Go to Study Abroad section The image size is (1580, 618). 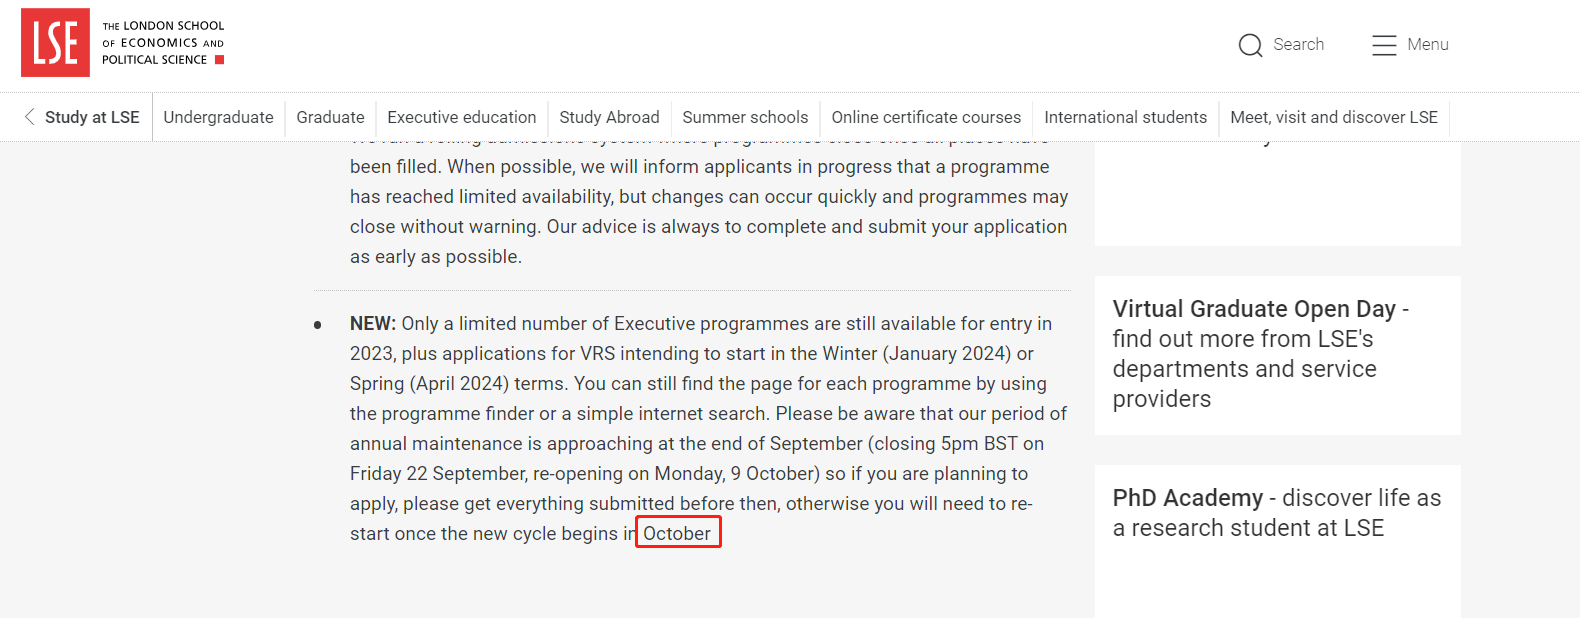click(x=609, y=117)
